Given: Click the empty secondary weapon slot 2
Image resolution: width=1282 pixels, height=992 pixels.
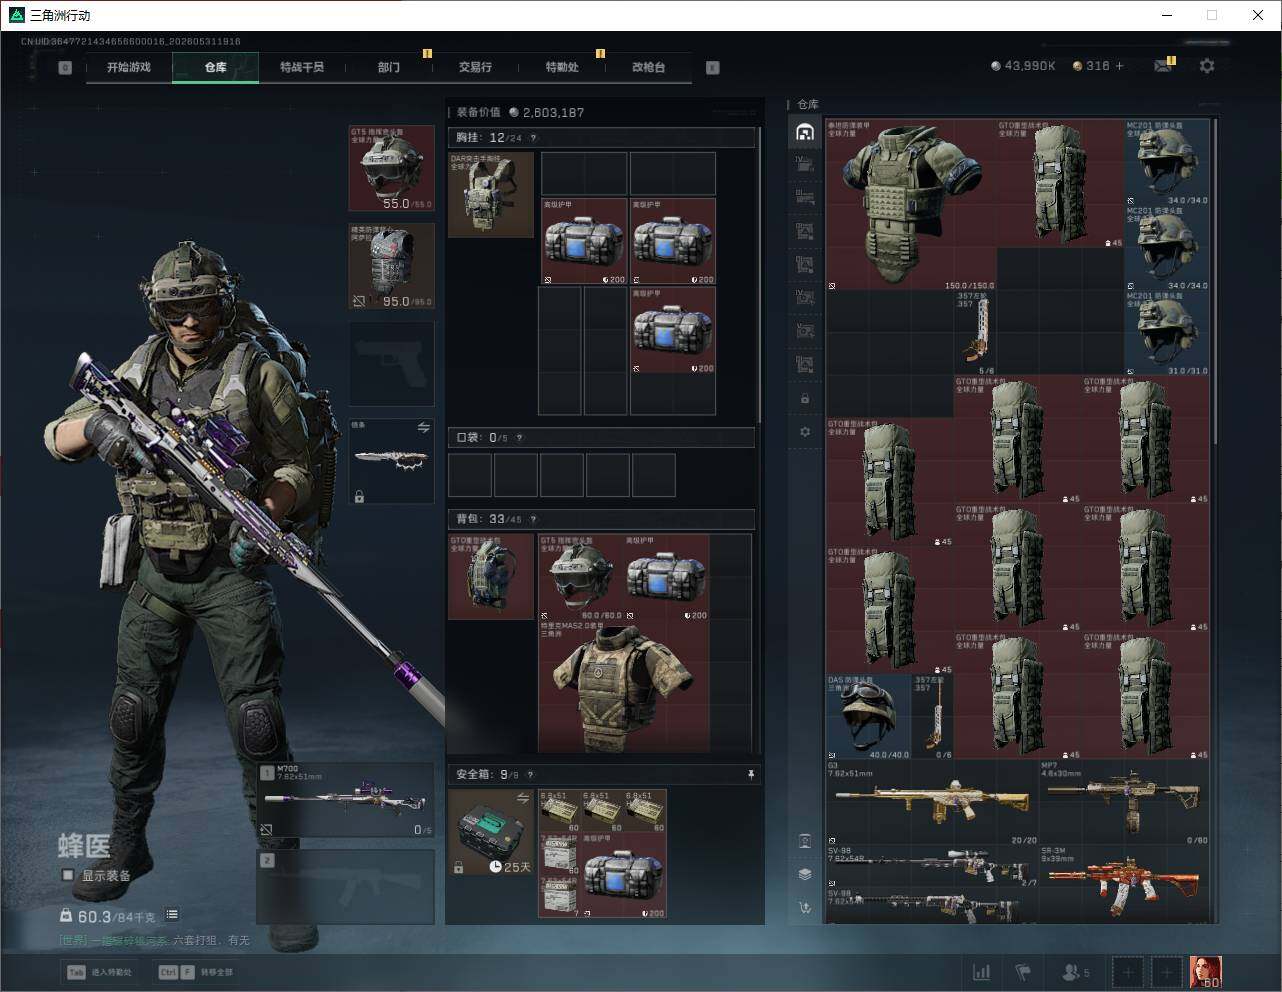Looking at the screenshot, I should click(x=346, y=887).
